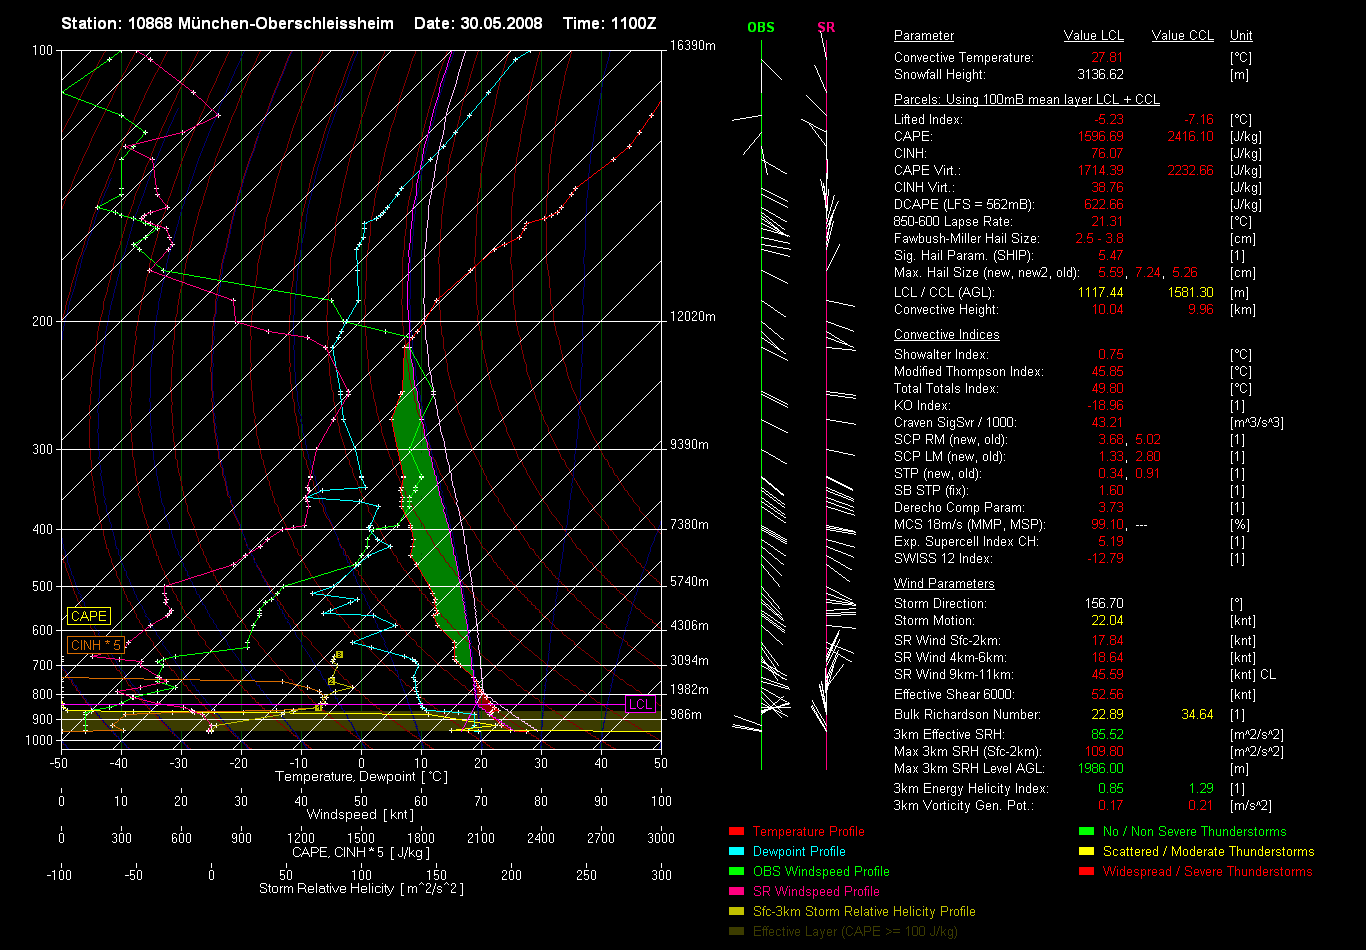This screenshot has width=1366, height=950.
Task: Click the Storm Motion value 22.04
Action: pos(1108,621)
